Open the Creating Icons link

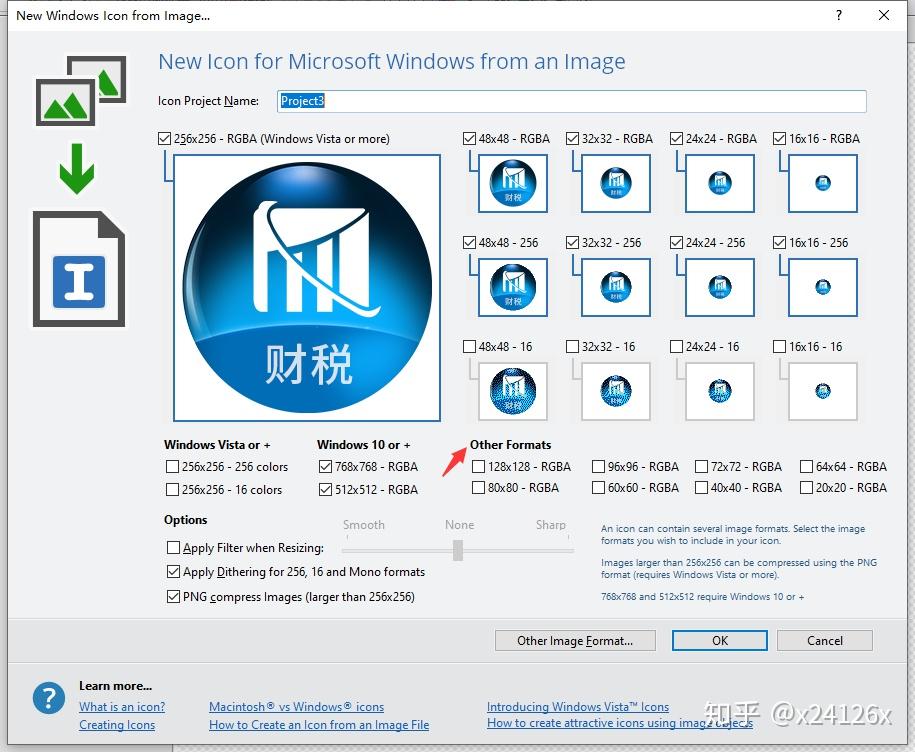pyautogui.click(x=117, y=725)
